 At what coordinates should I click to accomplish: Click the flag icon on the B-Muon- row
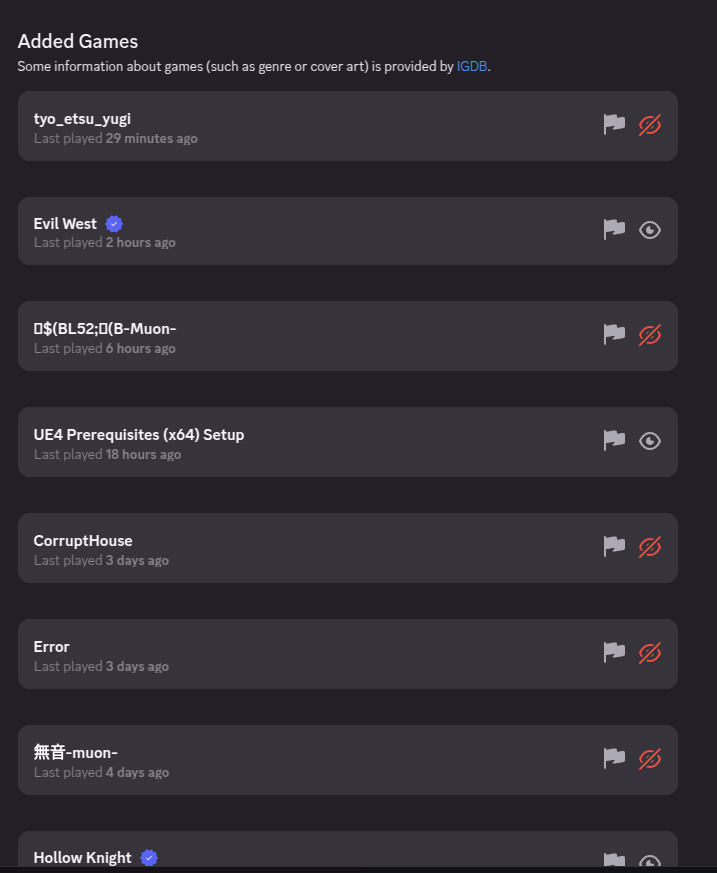coord(614,335)
